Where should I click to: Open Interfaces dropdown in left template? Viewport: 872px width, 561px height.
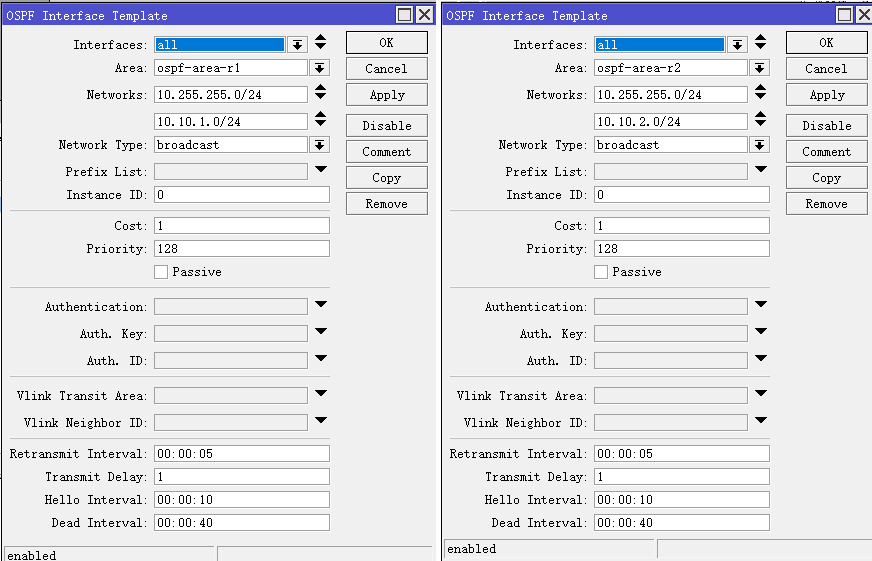297,45
